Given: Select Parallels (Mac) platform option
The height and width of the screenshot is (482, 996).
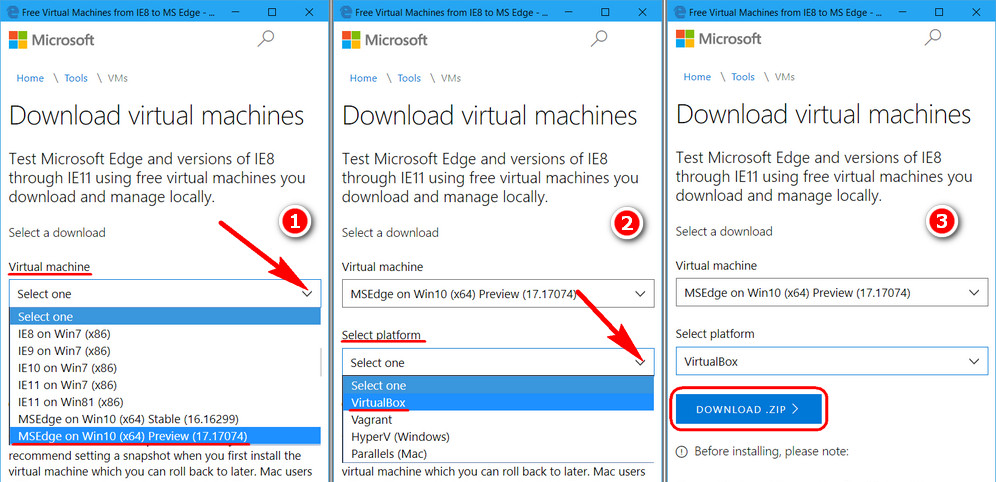Looking at the screenshot, I should [498, 454].
